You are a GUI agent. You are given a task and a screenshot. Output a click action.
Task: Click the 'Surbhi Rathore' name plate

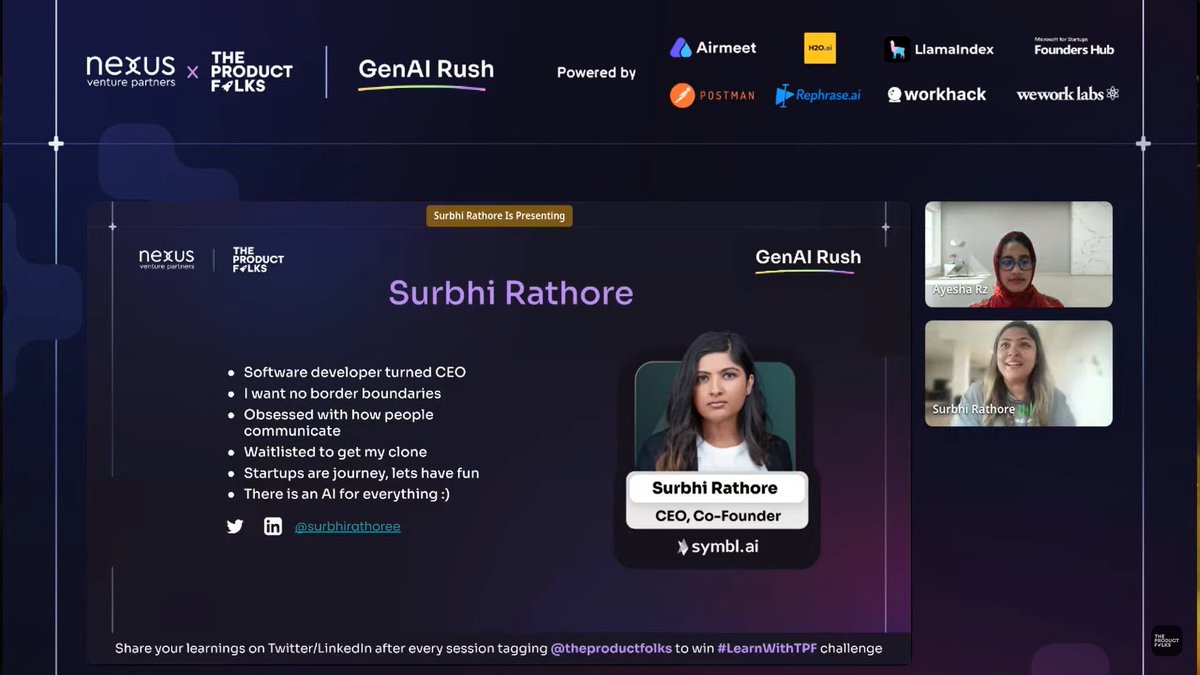click(x=715, y=488)
